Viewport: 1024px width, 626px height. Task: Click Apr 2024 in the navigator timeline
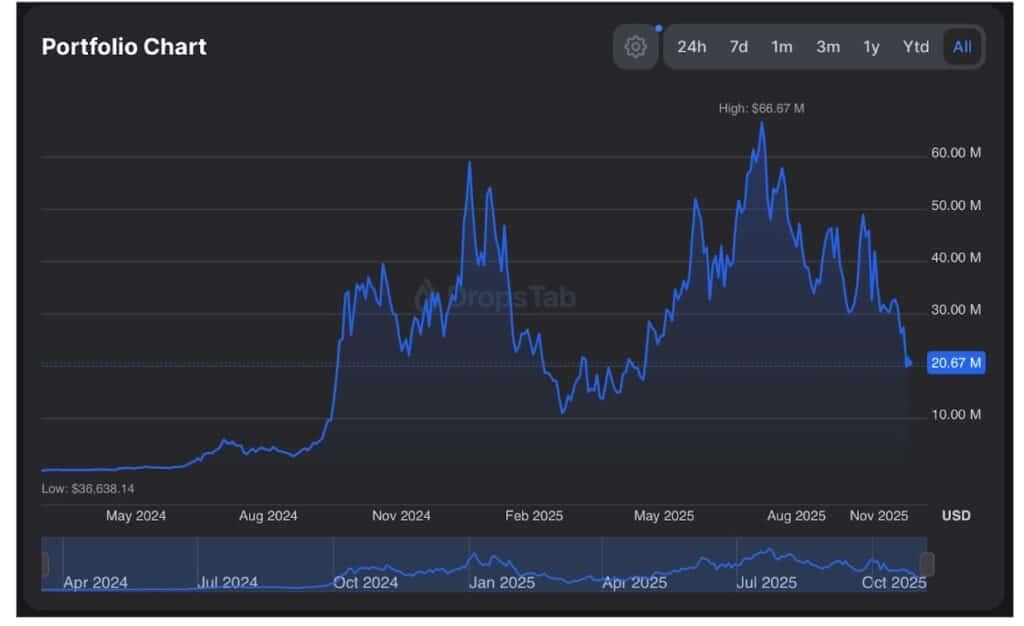95,582
